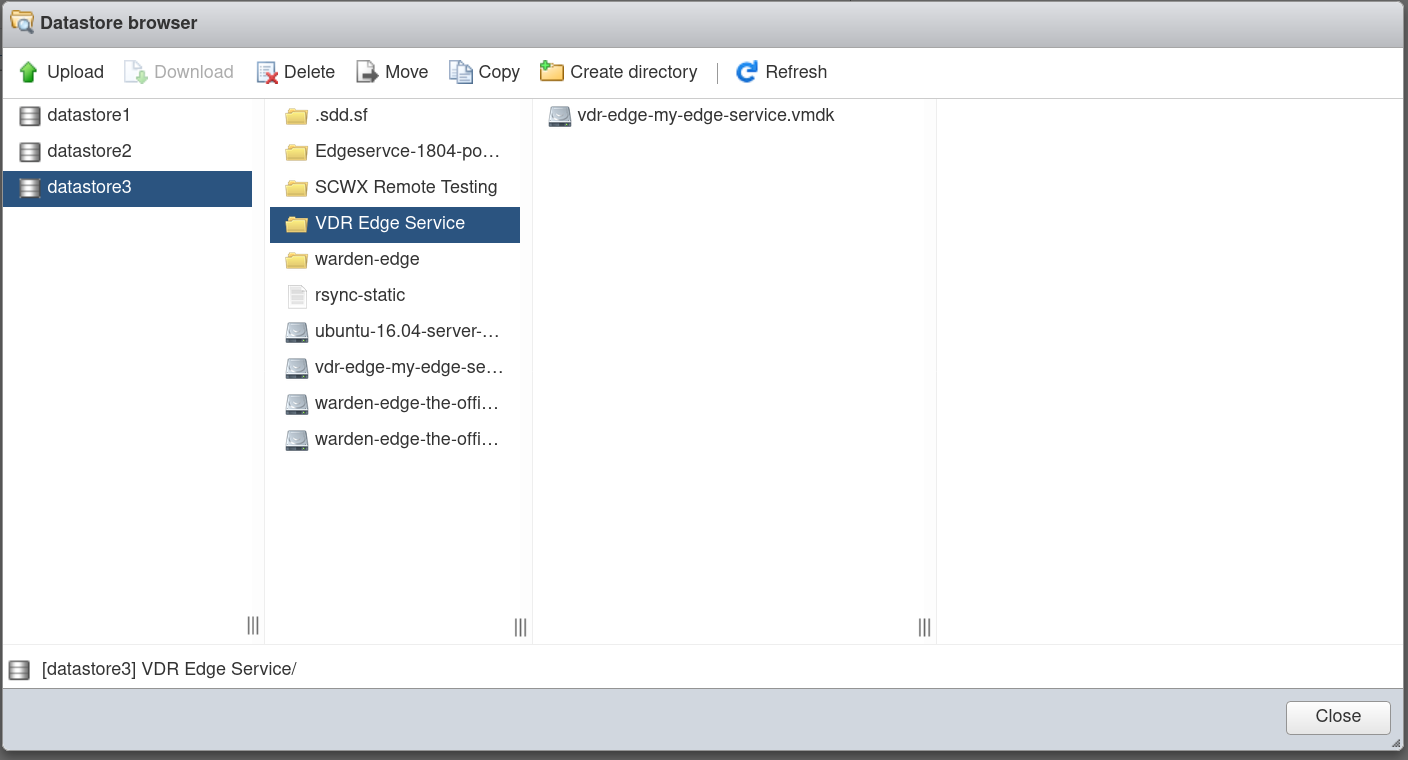Click the Edgeservce-1804 folder icon
Screen dimensions: 1408x760
click(x=296, y=152)
